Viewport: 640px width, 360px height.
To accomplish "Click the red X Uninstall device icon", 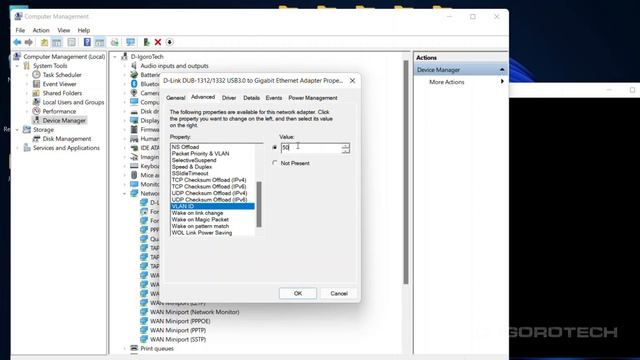I will [158, 42].
